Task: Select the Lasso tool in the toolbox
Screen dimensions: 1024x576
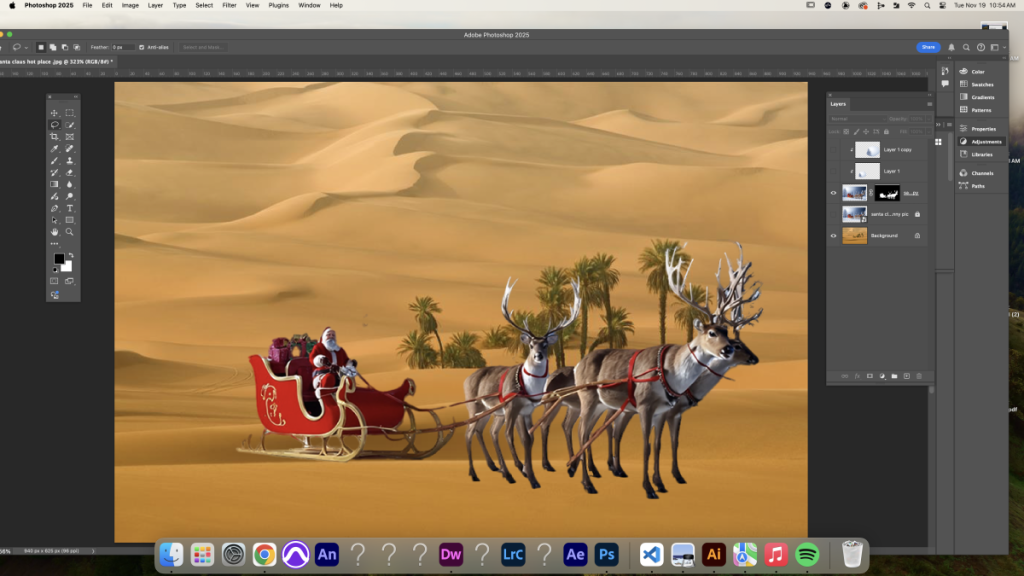Action: (x=54, y=125)
